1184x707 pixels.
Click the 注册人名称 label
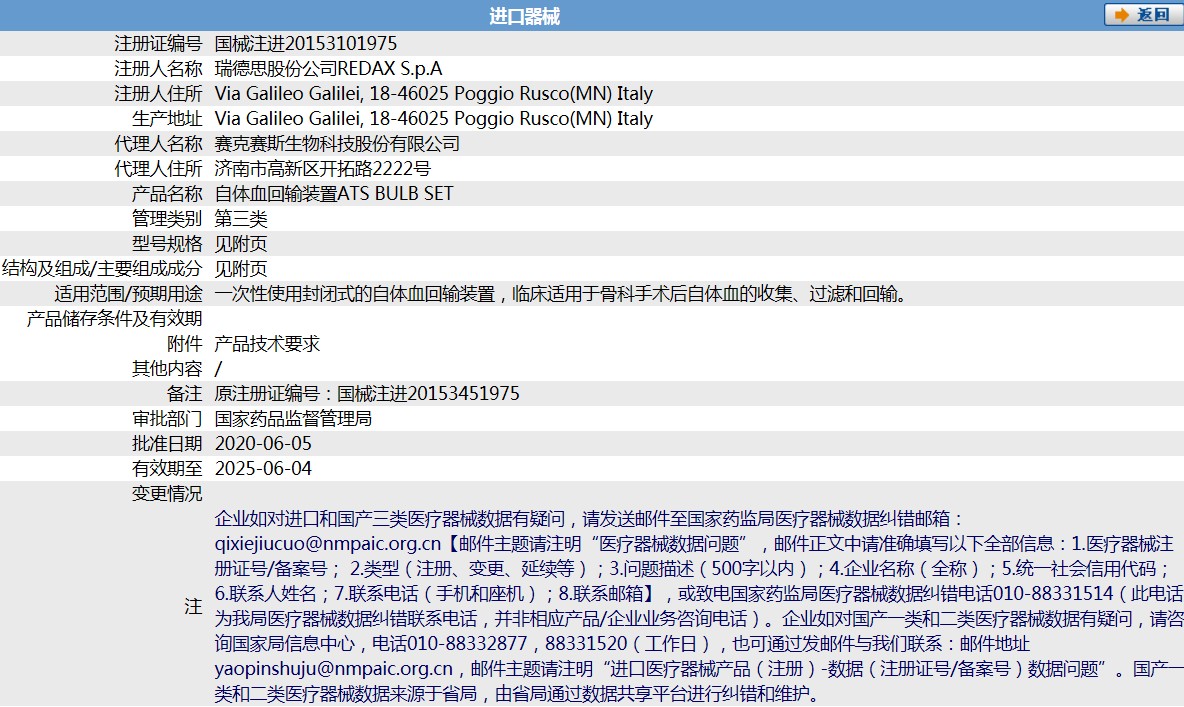159,69
